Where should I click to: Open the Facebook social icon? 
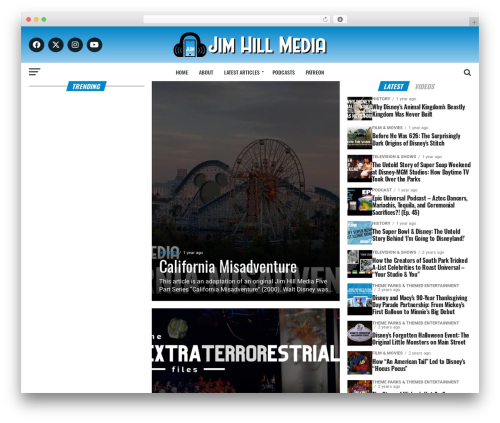click(36, 45)
